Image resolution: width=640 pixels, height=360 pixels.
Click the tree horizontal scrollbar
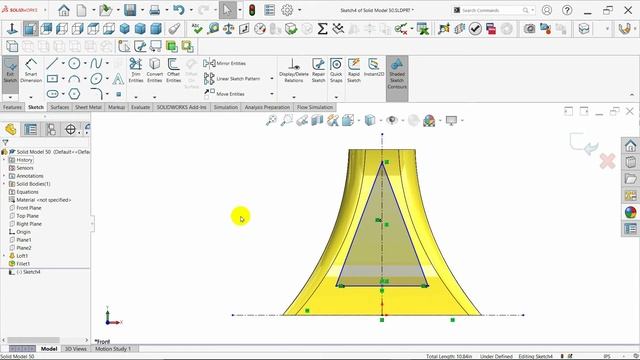pos(33,340)
